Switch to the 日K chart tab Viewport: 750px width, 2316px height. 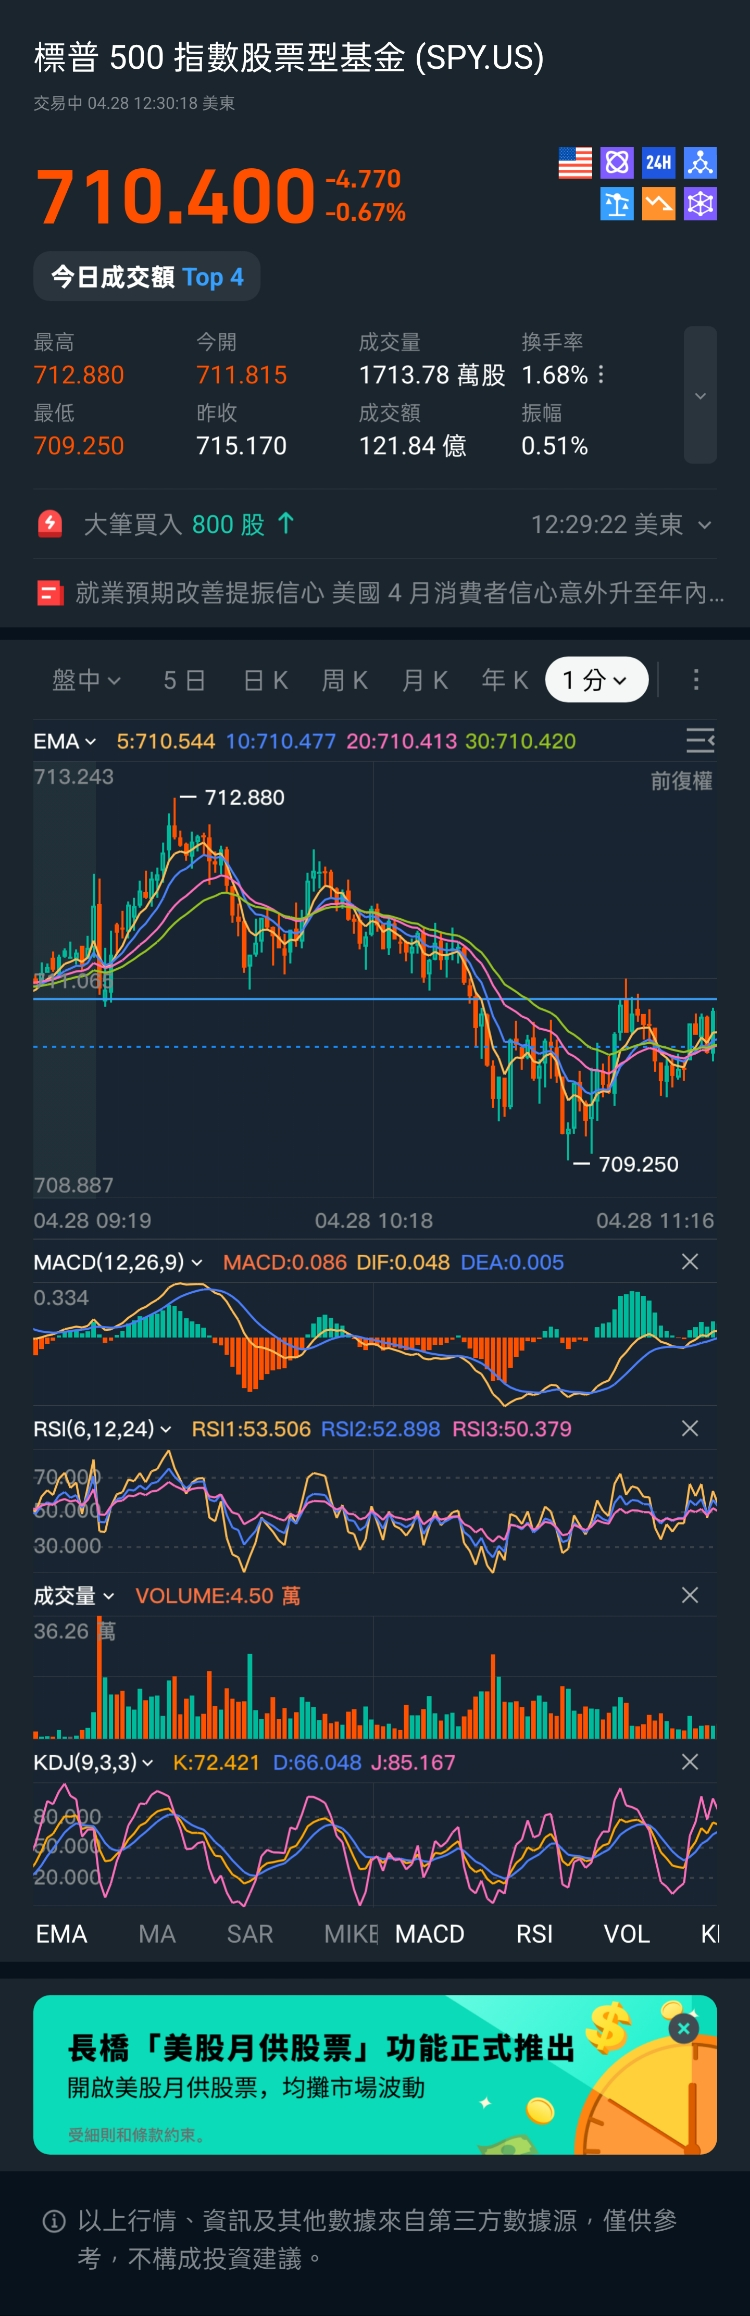click(266, 680)
